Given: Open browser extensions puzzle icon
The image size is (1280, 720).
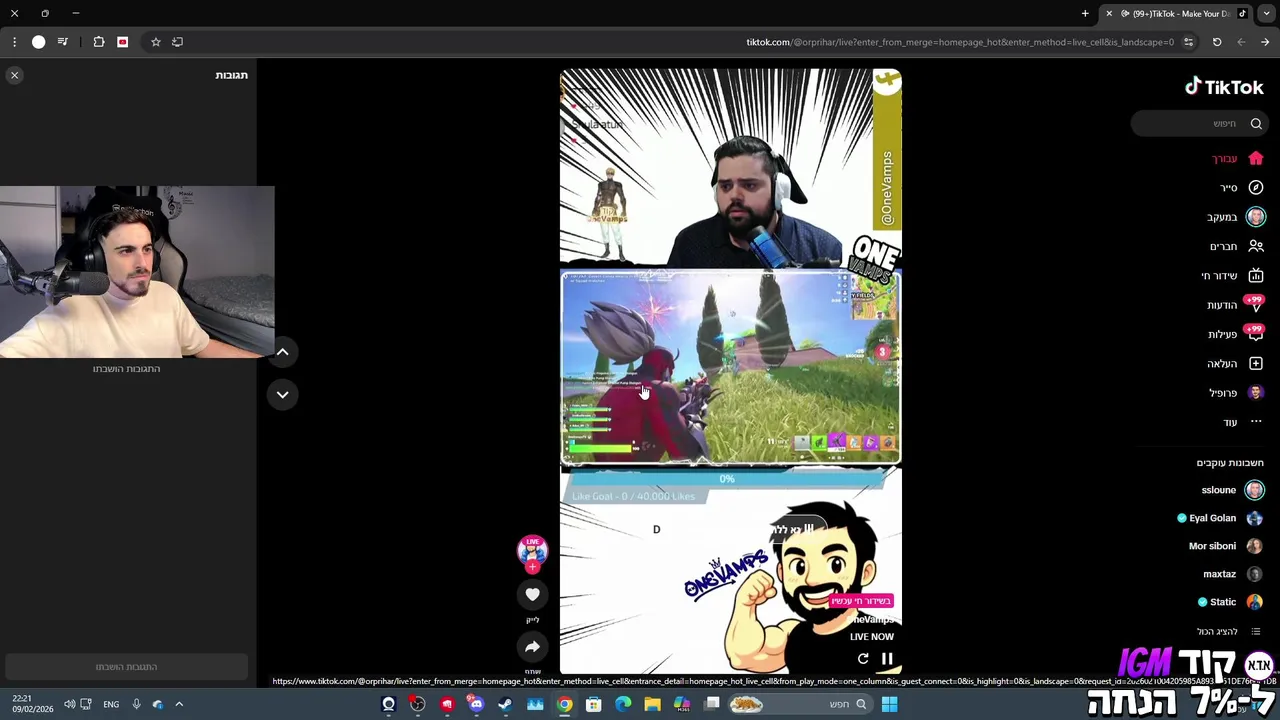Looking at the screenshot, I should 98,42.
